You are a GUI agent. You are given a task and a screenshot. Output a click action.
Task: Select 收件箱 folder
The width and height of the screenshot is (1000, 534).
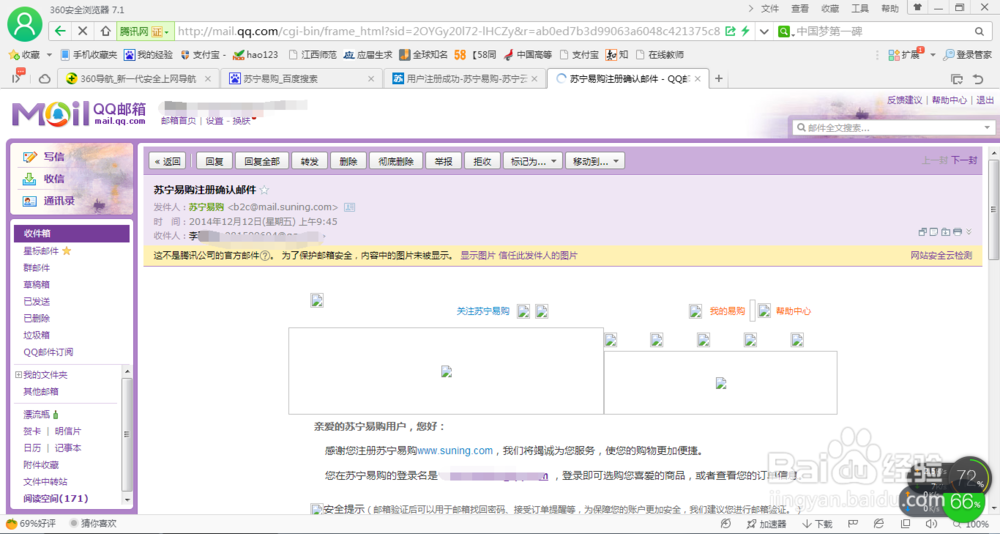[x=71, y=234]
